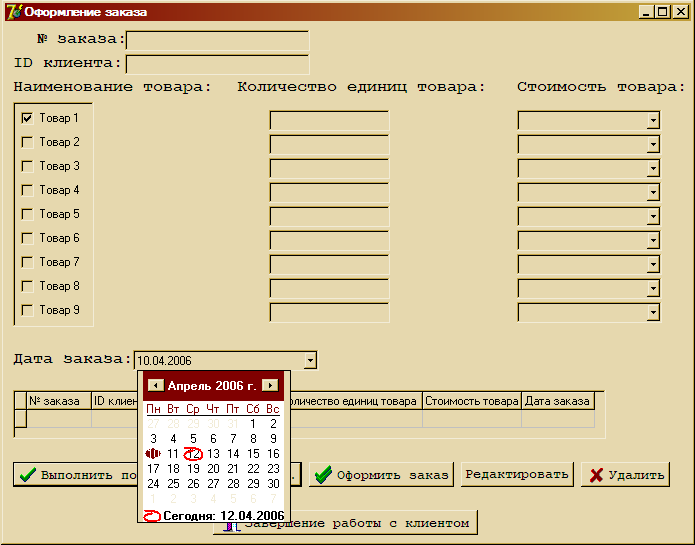Click quantity field for Товар 9
Viewport: 695px width, 545px height.
(329, 312)
